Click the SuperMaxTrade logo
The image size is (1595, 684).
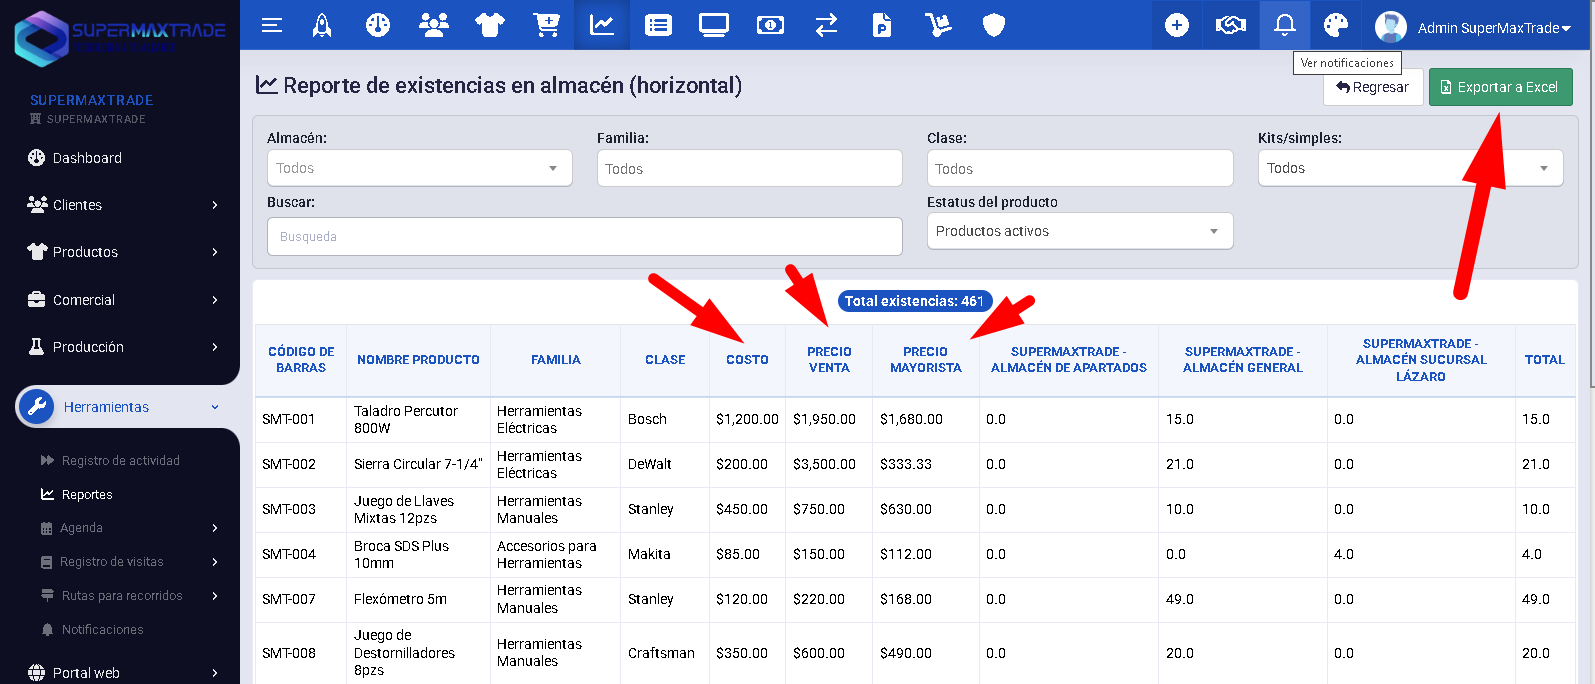click(120, 38)
